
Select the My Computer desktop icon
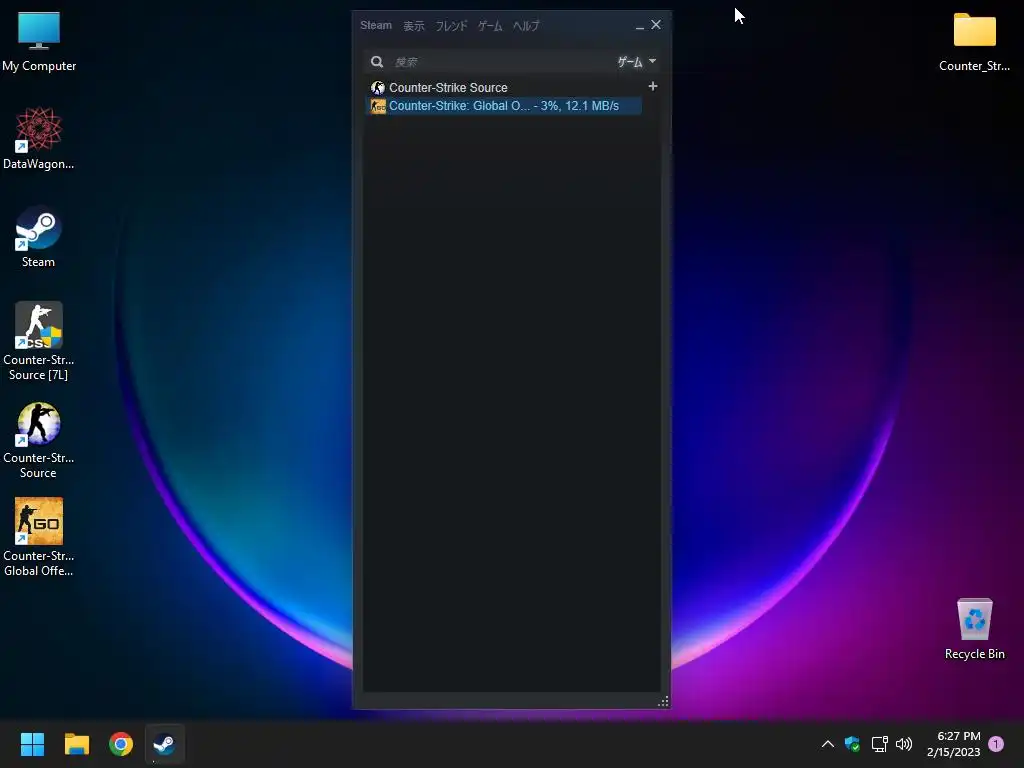click(39, 42)
